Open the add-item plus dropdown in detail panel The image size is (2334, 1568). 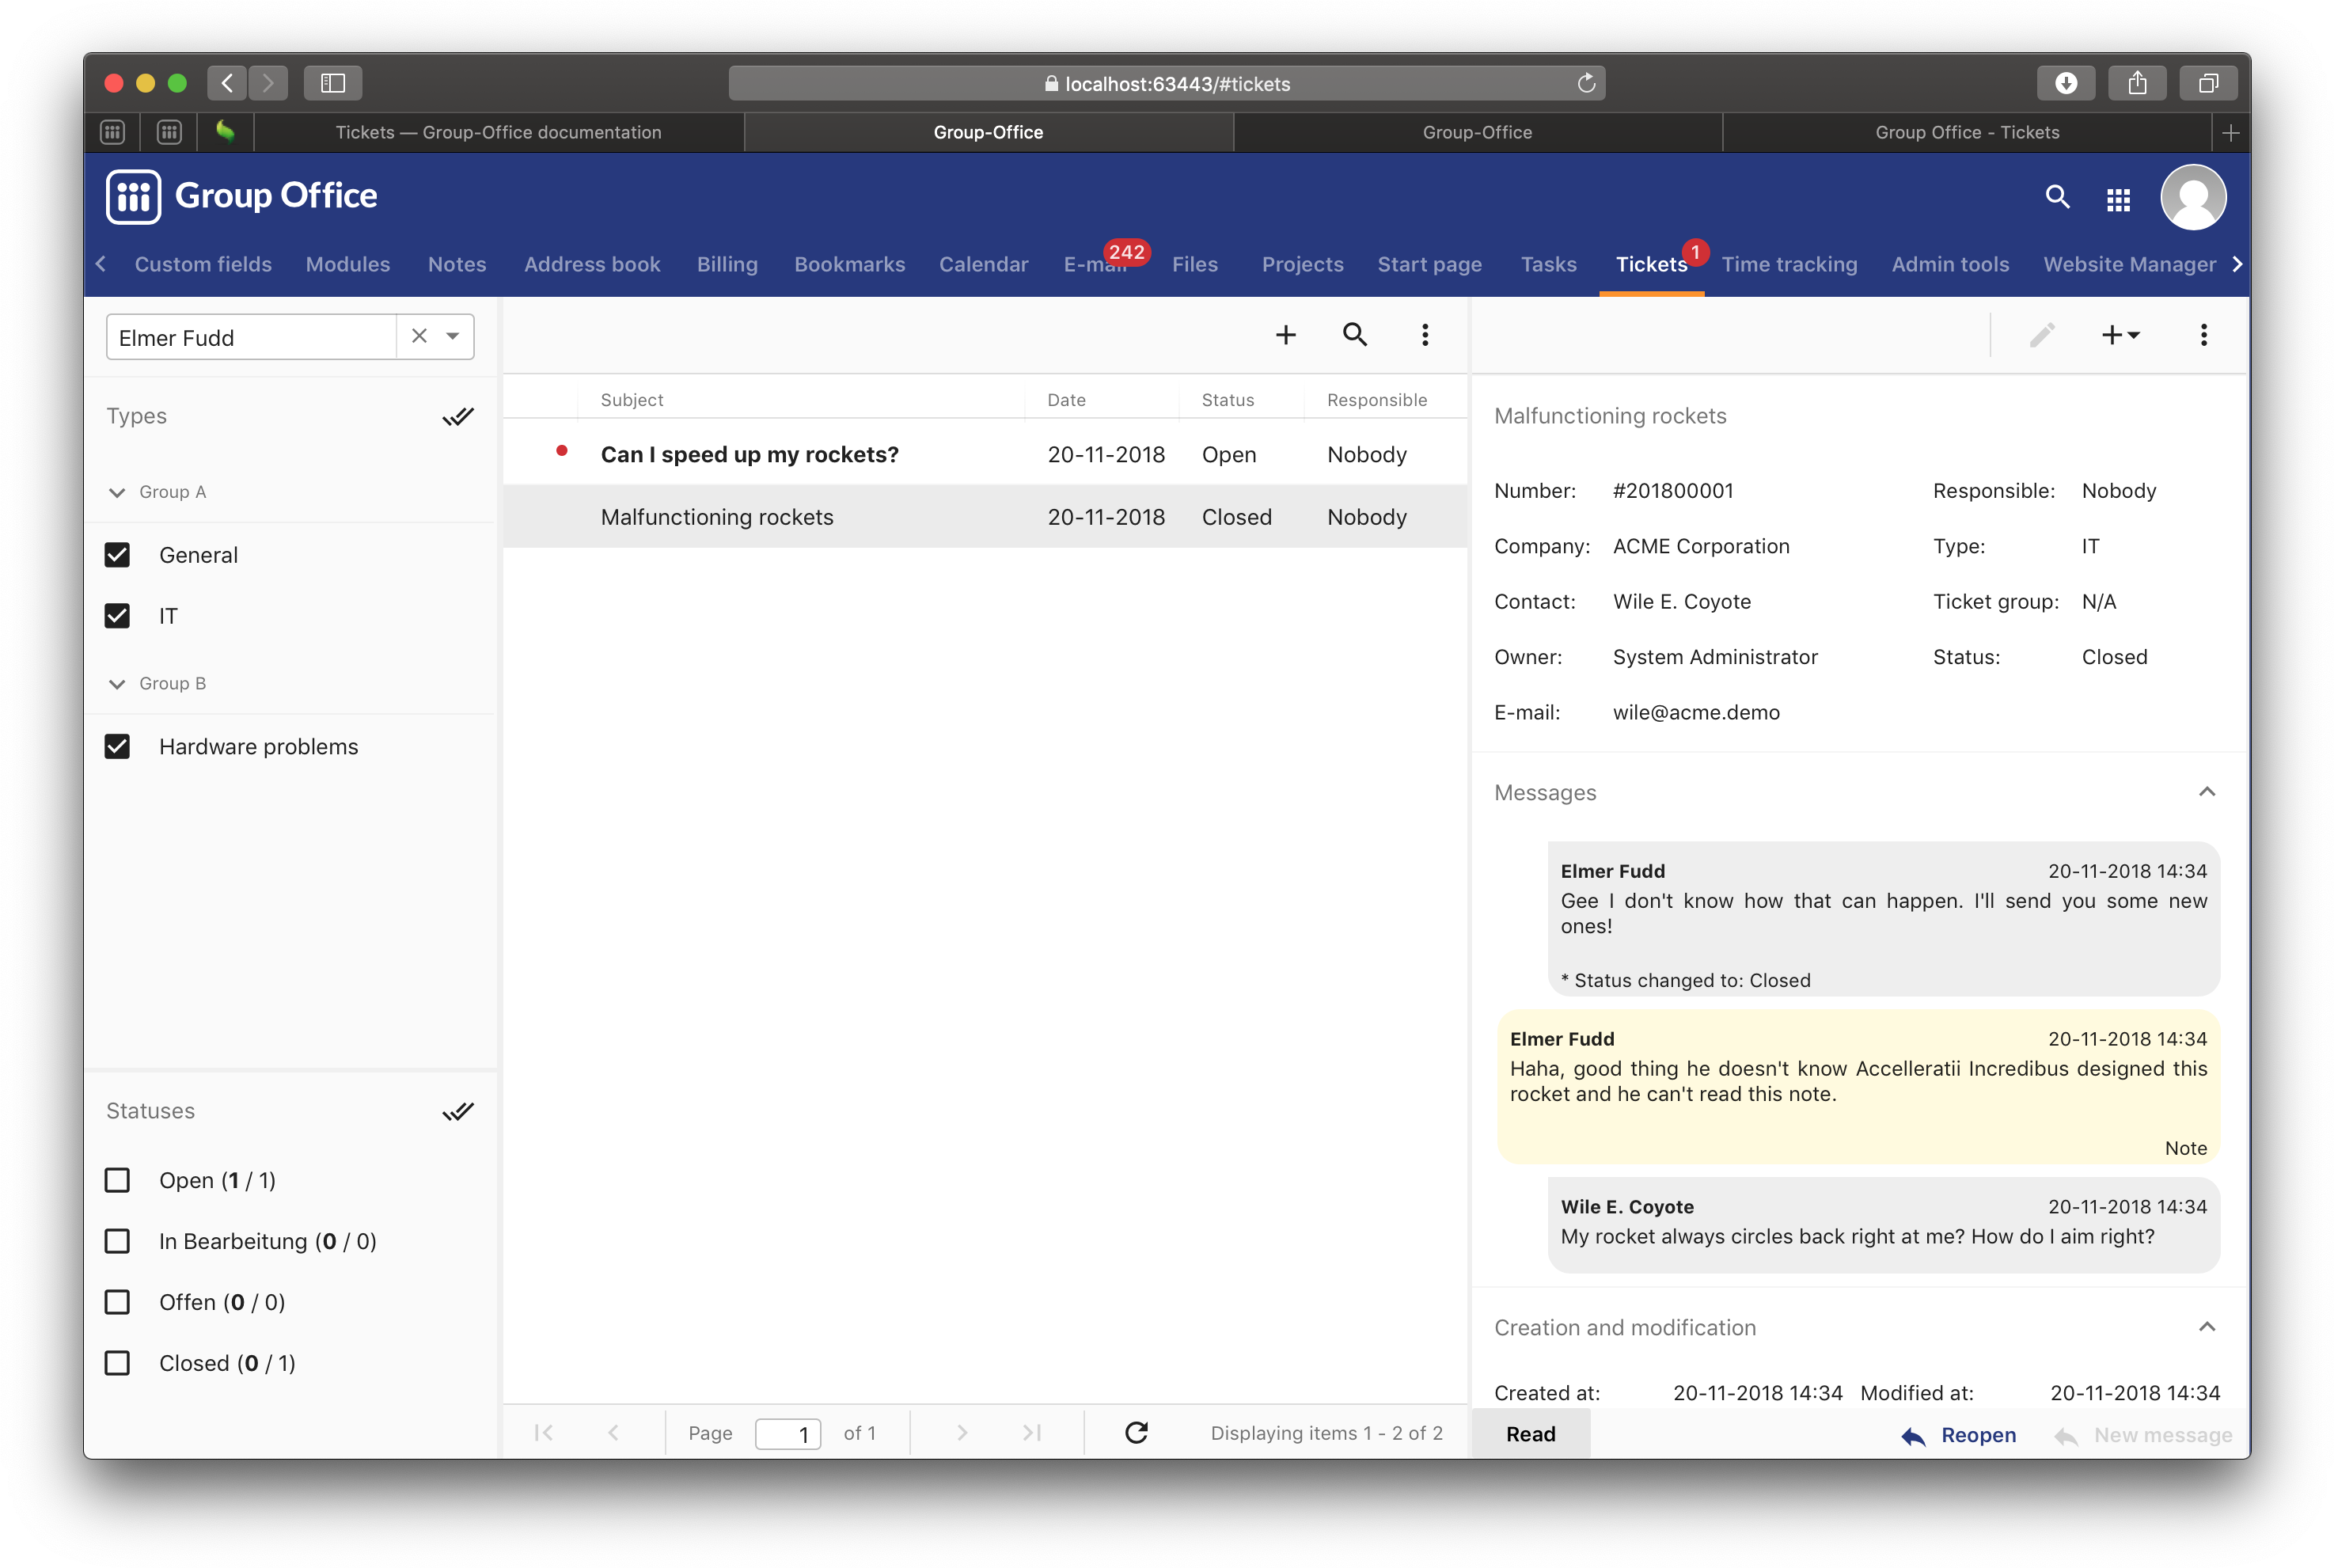click(2120, 334)
